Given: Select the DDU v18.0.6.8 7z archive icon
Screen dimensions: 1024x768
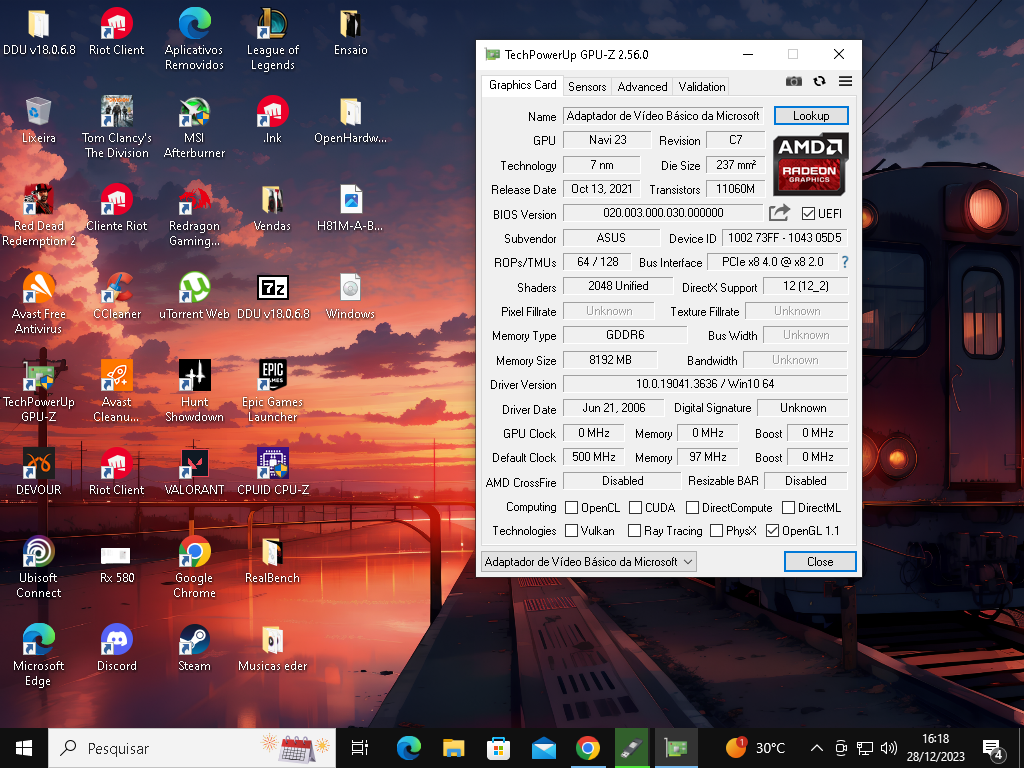Looking at the screenshot, I should 272,296.
